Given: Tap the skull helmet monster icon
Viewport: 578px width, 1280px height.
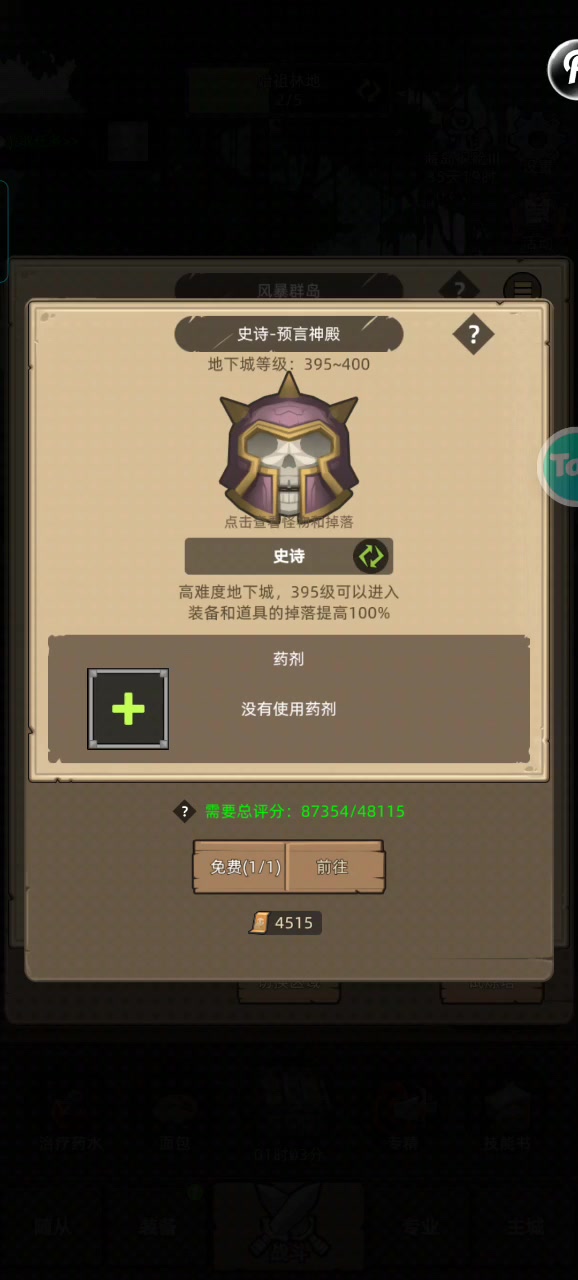Looking at the screenshot, I should [x=288, y=447].
